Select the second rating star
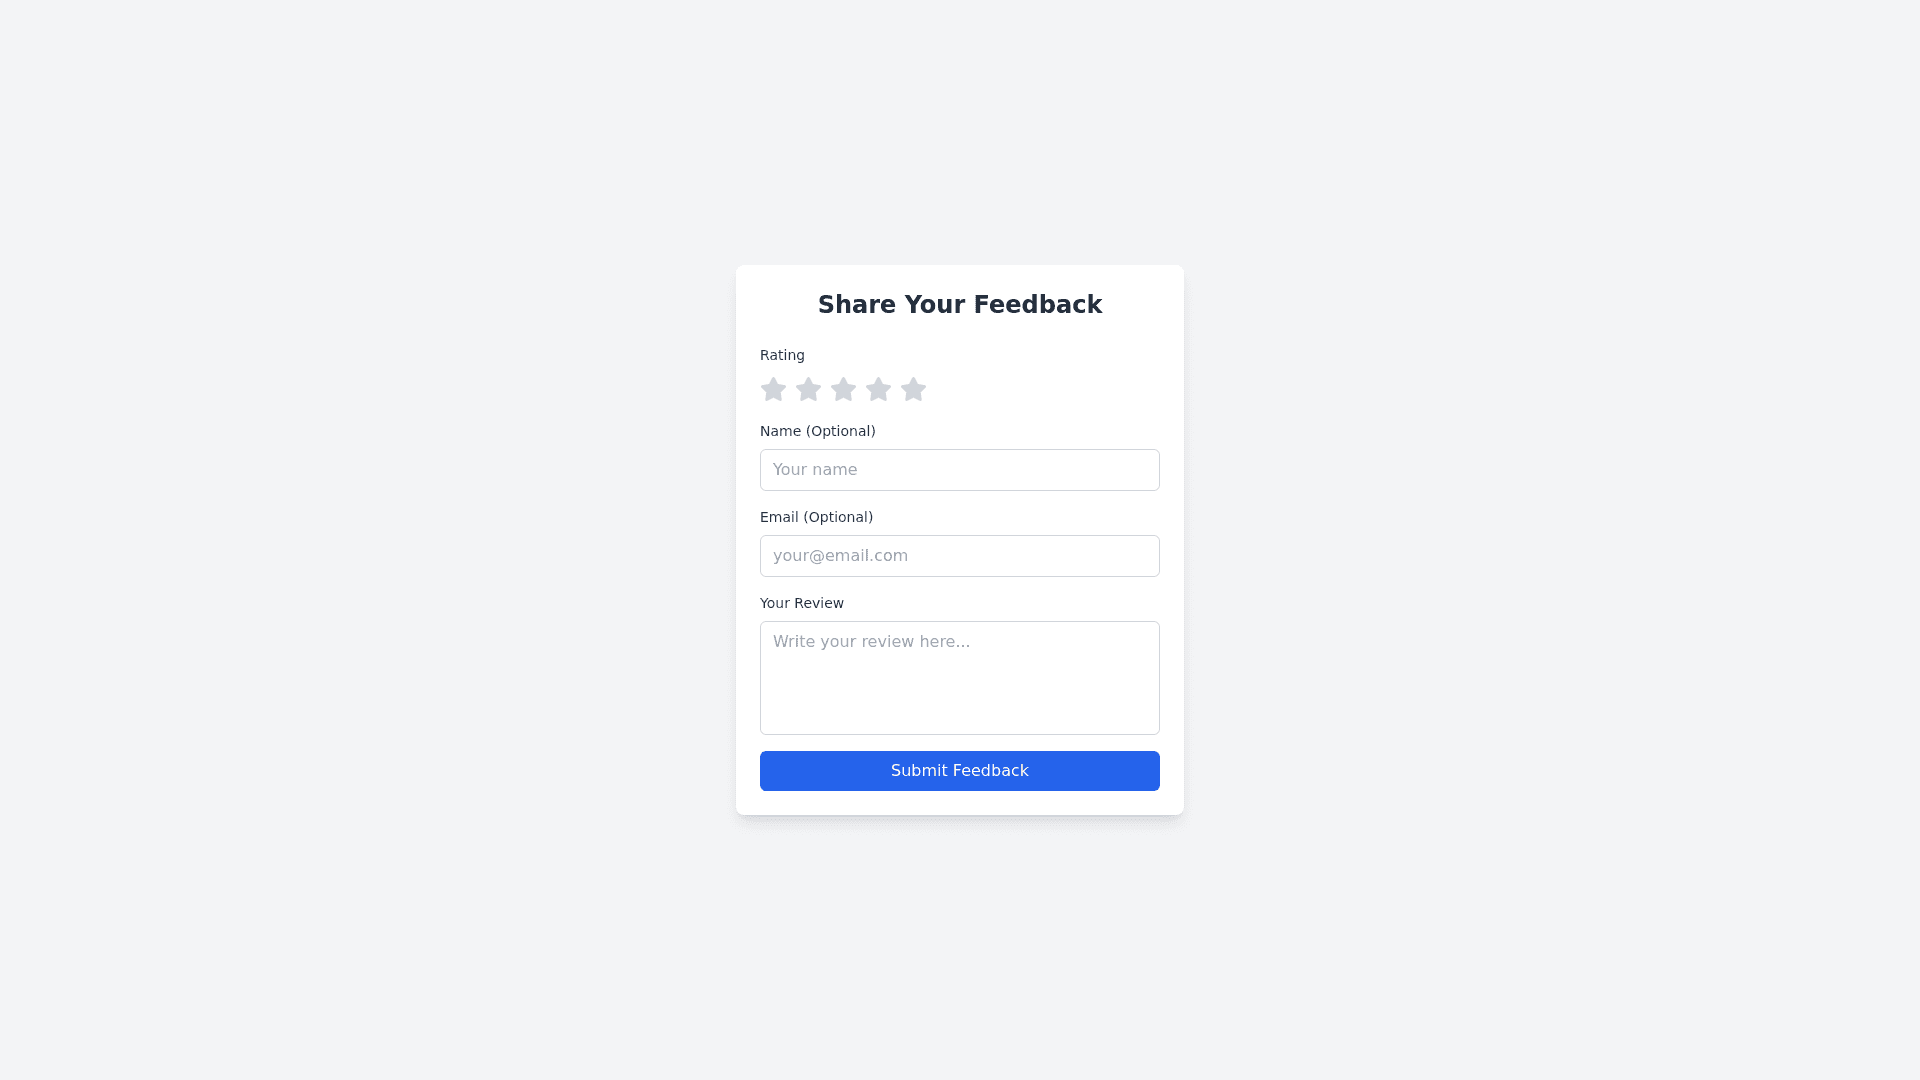The width and height of the screenshot is (1920, 1080). tap(808, 389)
